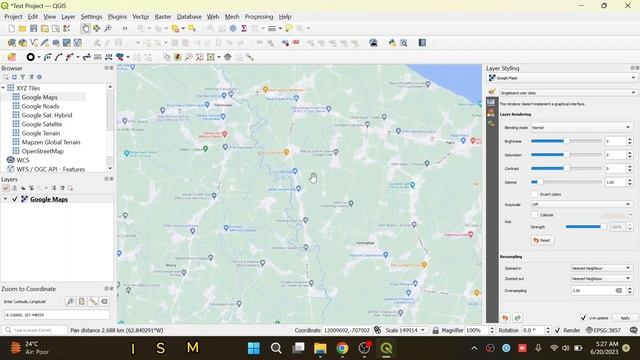
Task: Open the Plugins menu
Action: click(x=117, y=17)
